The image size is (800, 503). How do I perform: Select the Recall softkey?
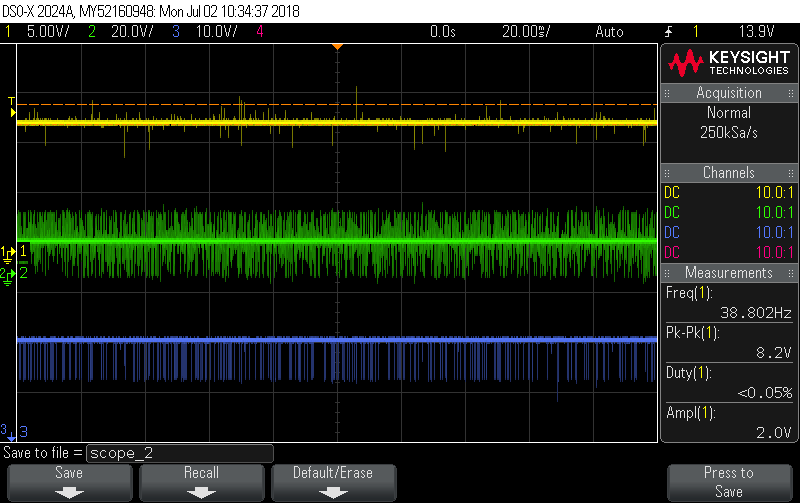click(202, 483)
